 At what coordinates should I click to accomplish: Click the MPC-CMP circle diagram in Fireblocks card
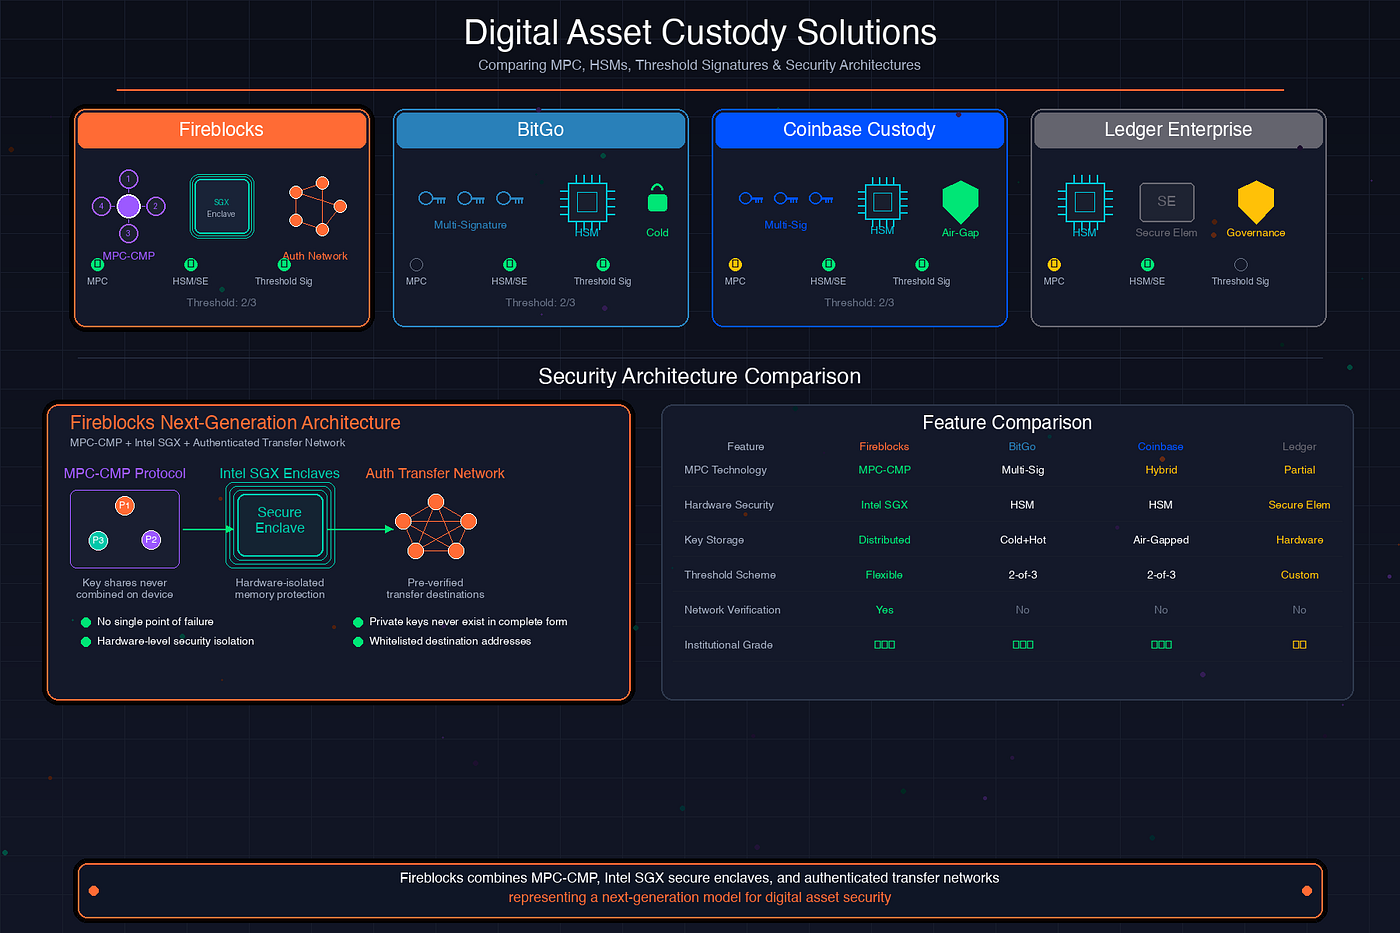pyautogui.click(x=127, y=206)
